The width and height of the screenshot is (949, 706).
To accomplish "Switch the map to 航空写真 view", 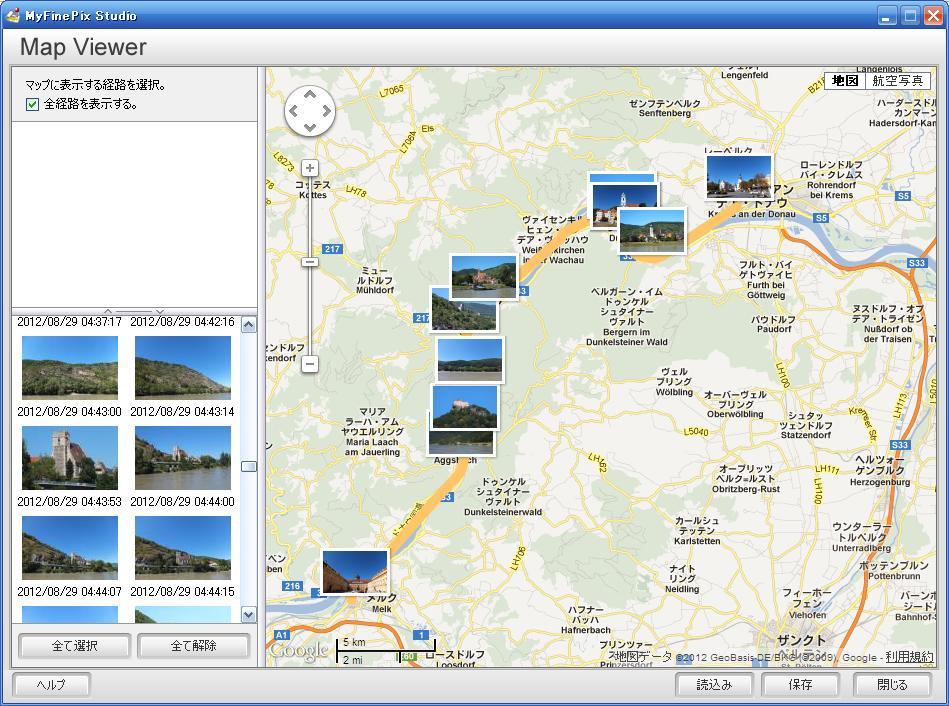I will tap(897, 81).
